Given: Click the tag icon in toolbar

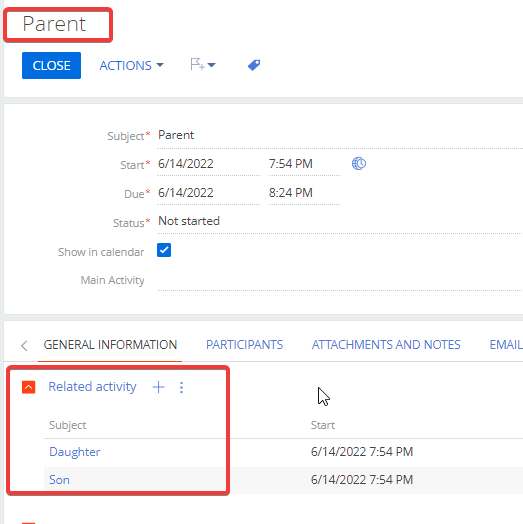Looking at the screenshot, I should 254,65.
